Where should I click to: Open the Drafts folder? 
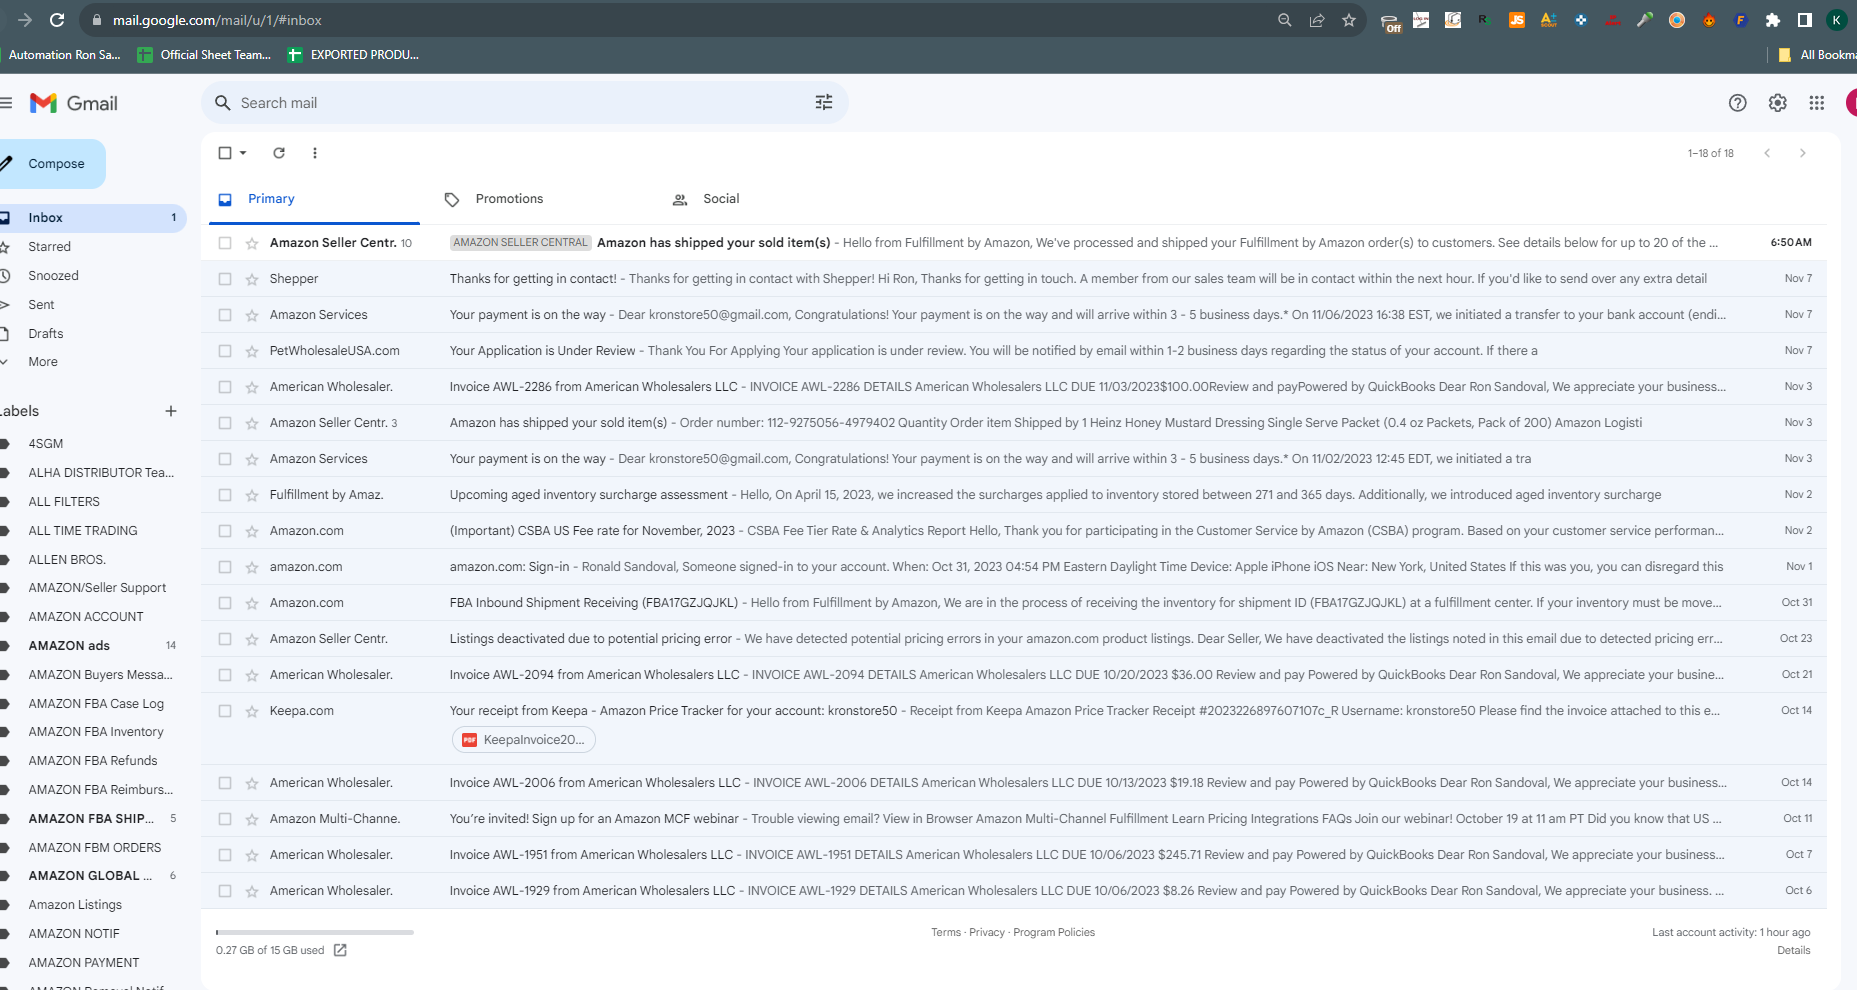coord(45,334)
